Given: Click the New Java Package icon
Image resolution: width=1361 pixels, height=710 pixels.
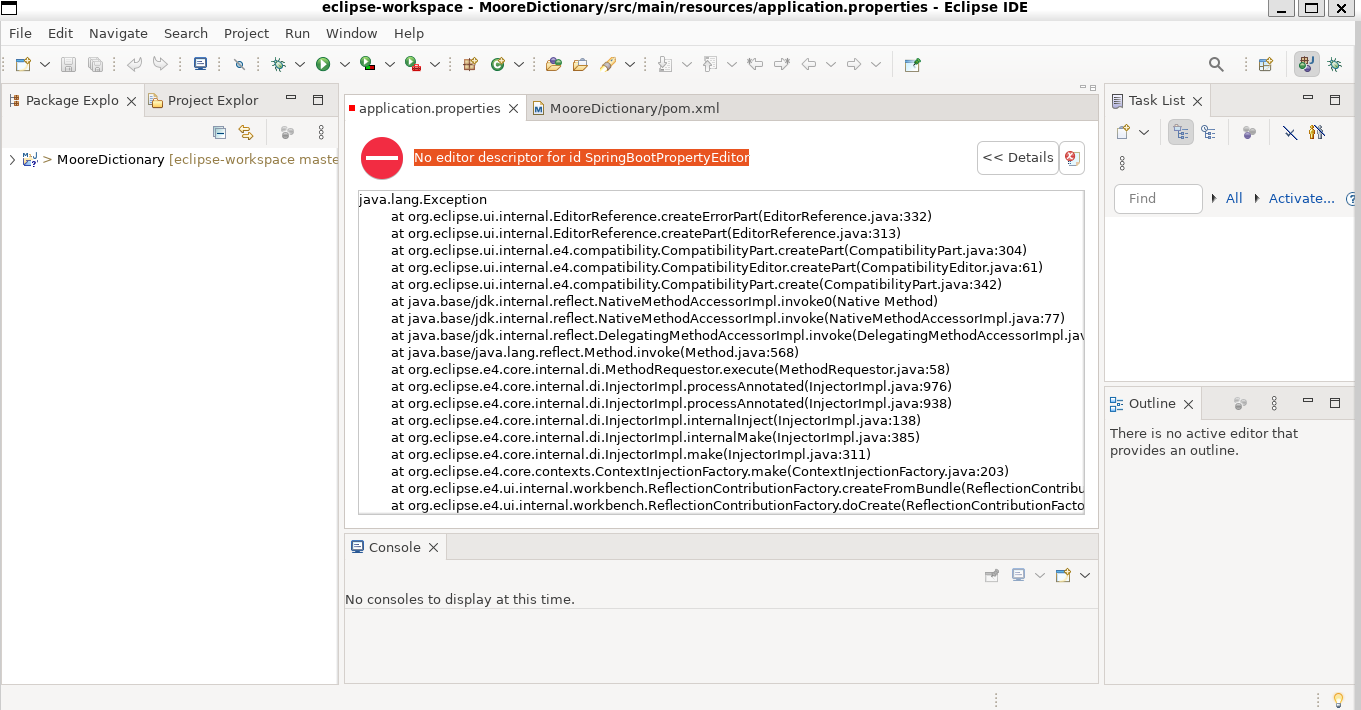Looking at the screenshot, I should (470, 64).
